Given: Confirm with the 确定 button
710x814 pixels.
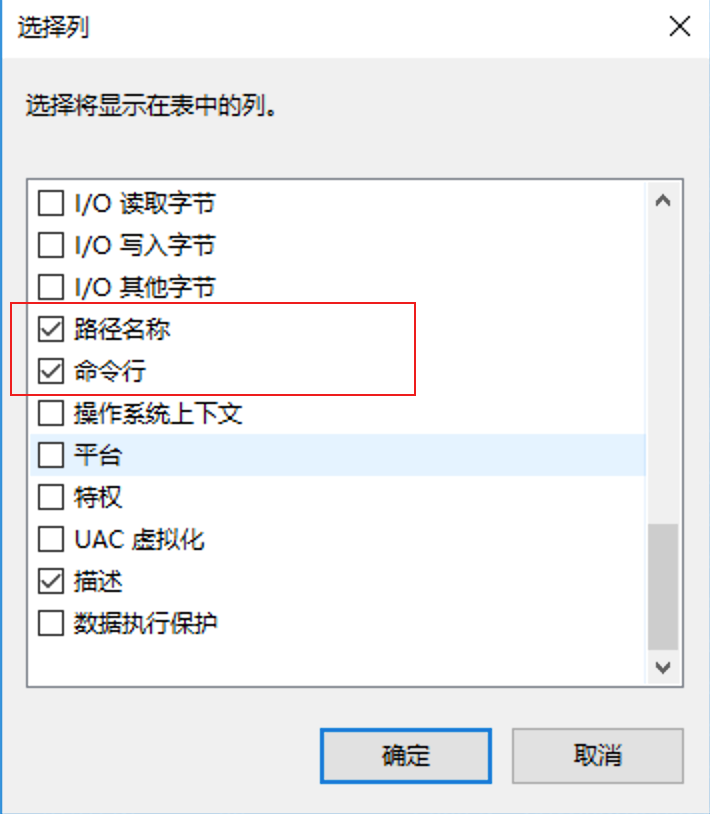Looking at the screenshot, I should pos(404,756).
